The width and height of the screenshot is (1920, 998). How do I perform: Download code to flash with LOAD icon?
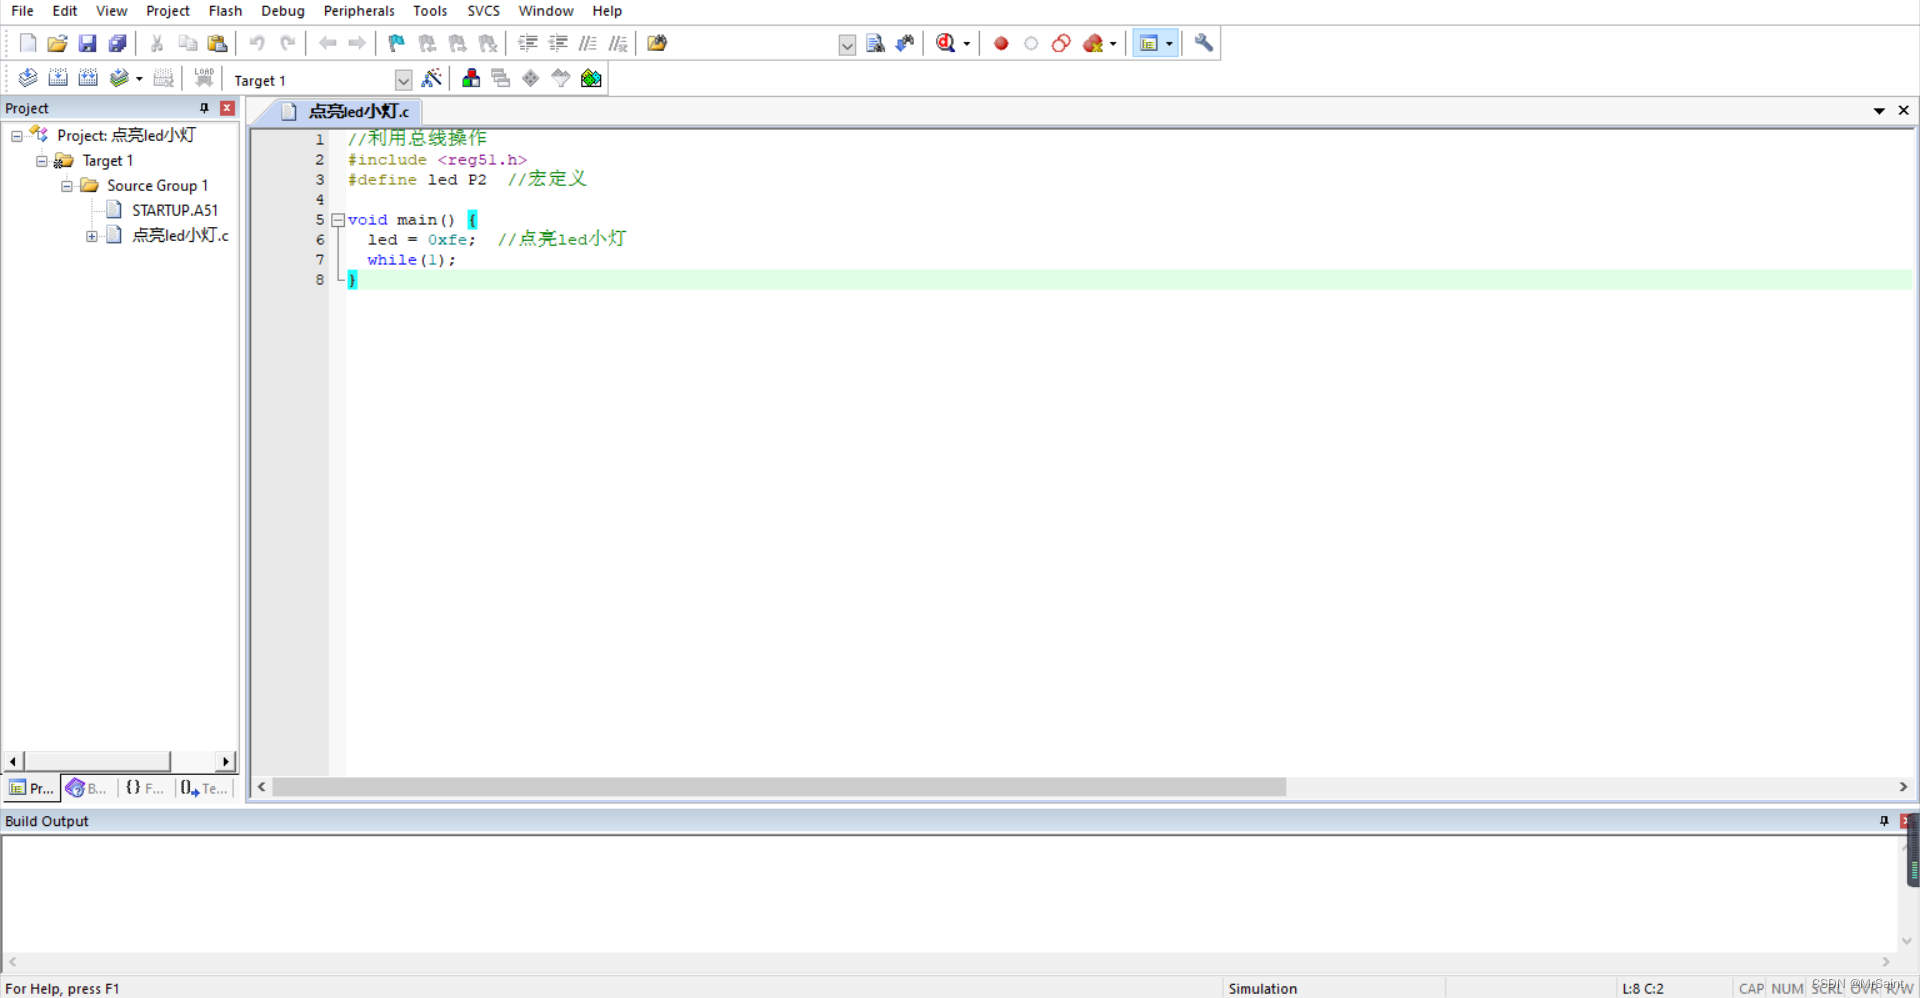pos(204,78)
